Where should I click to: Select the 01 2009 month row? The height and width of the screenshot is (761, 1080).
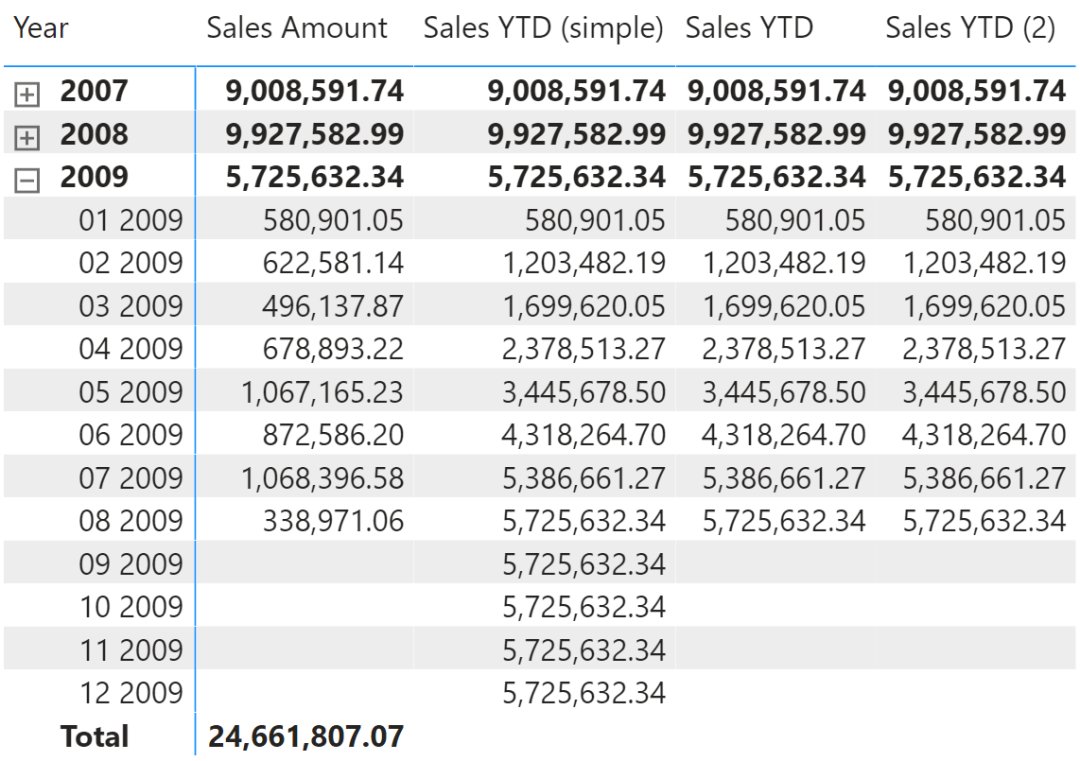tap(131, 220)
